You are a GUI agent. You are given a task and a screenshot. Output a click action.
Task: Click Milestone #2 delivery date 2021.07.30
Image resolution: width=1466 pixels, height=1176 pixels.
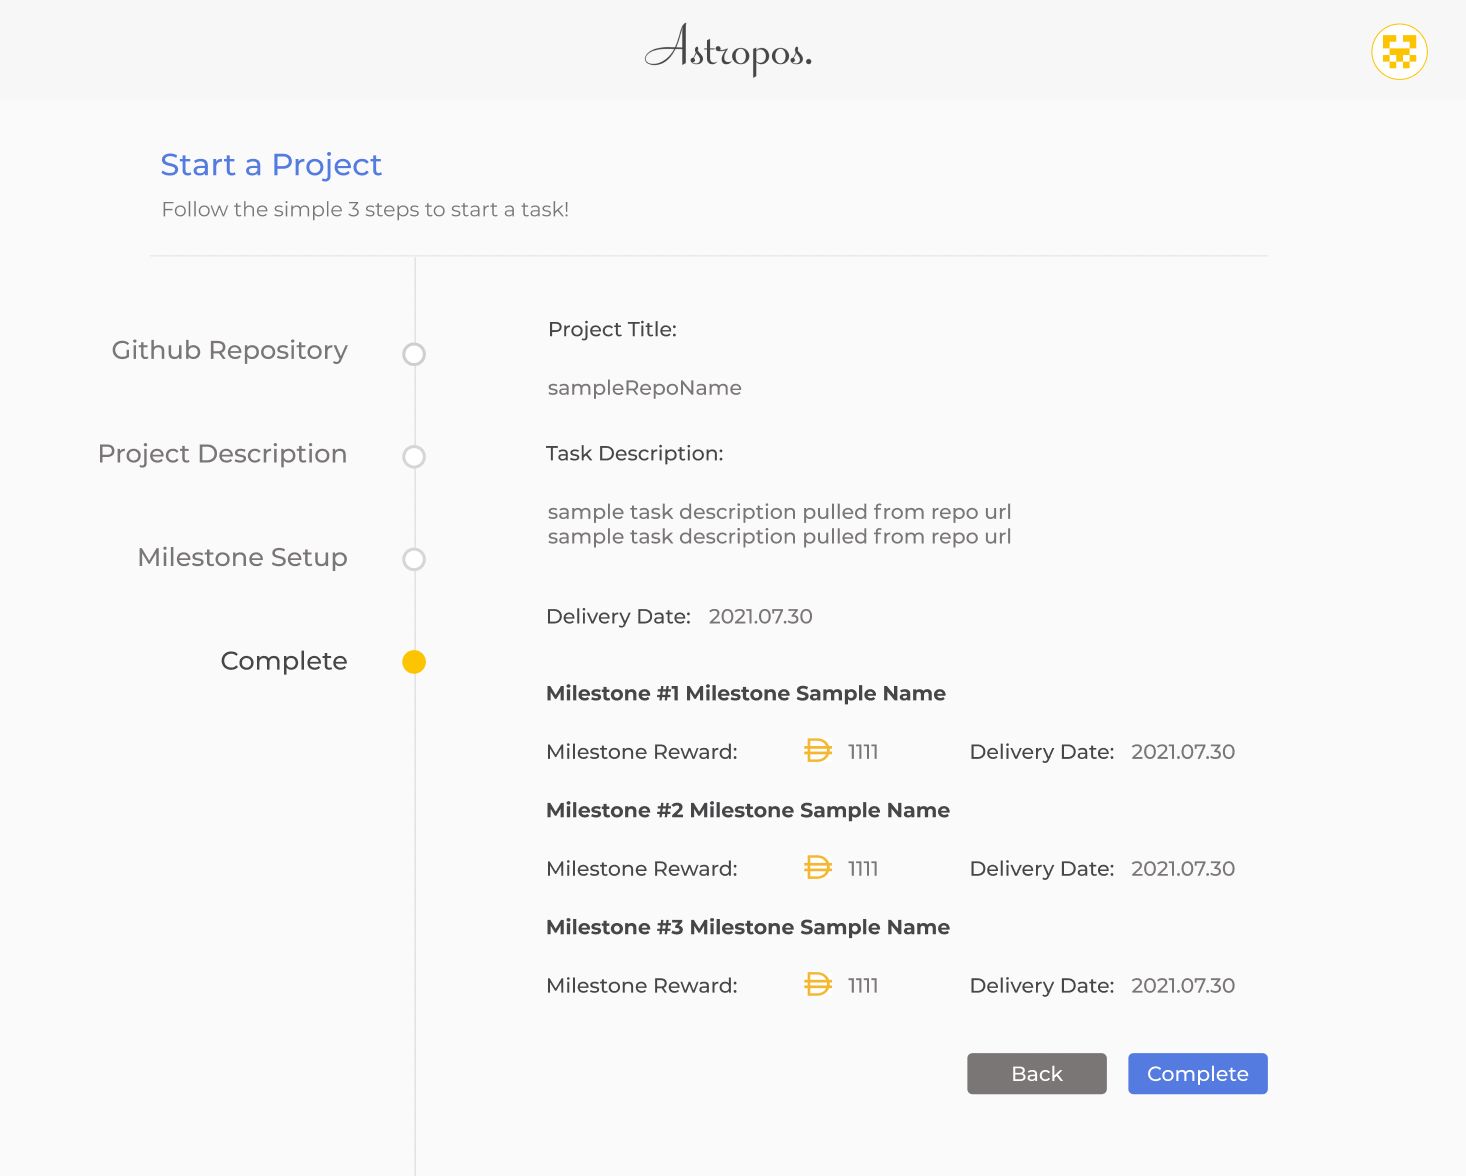point(1183,869)
